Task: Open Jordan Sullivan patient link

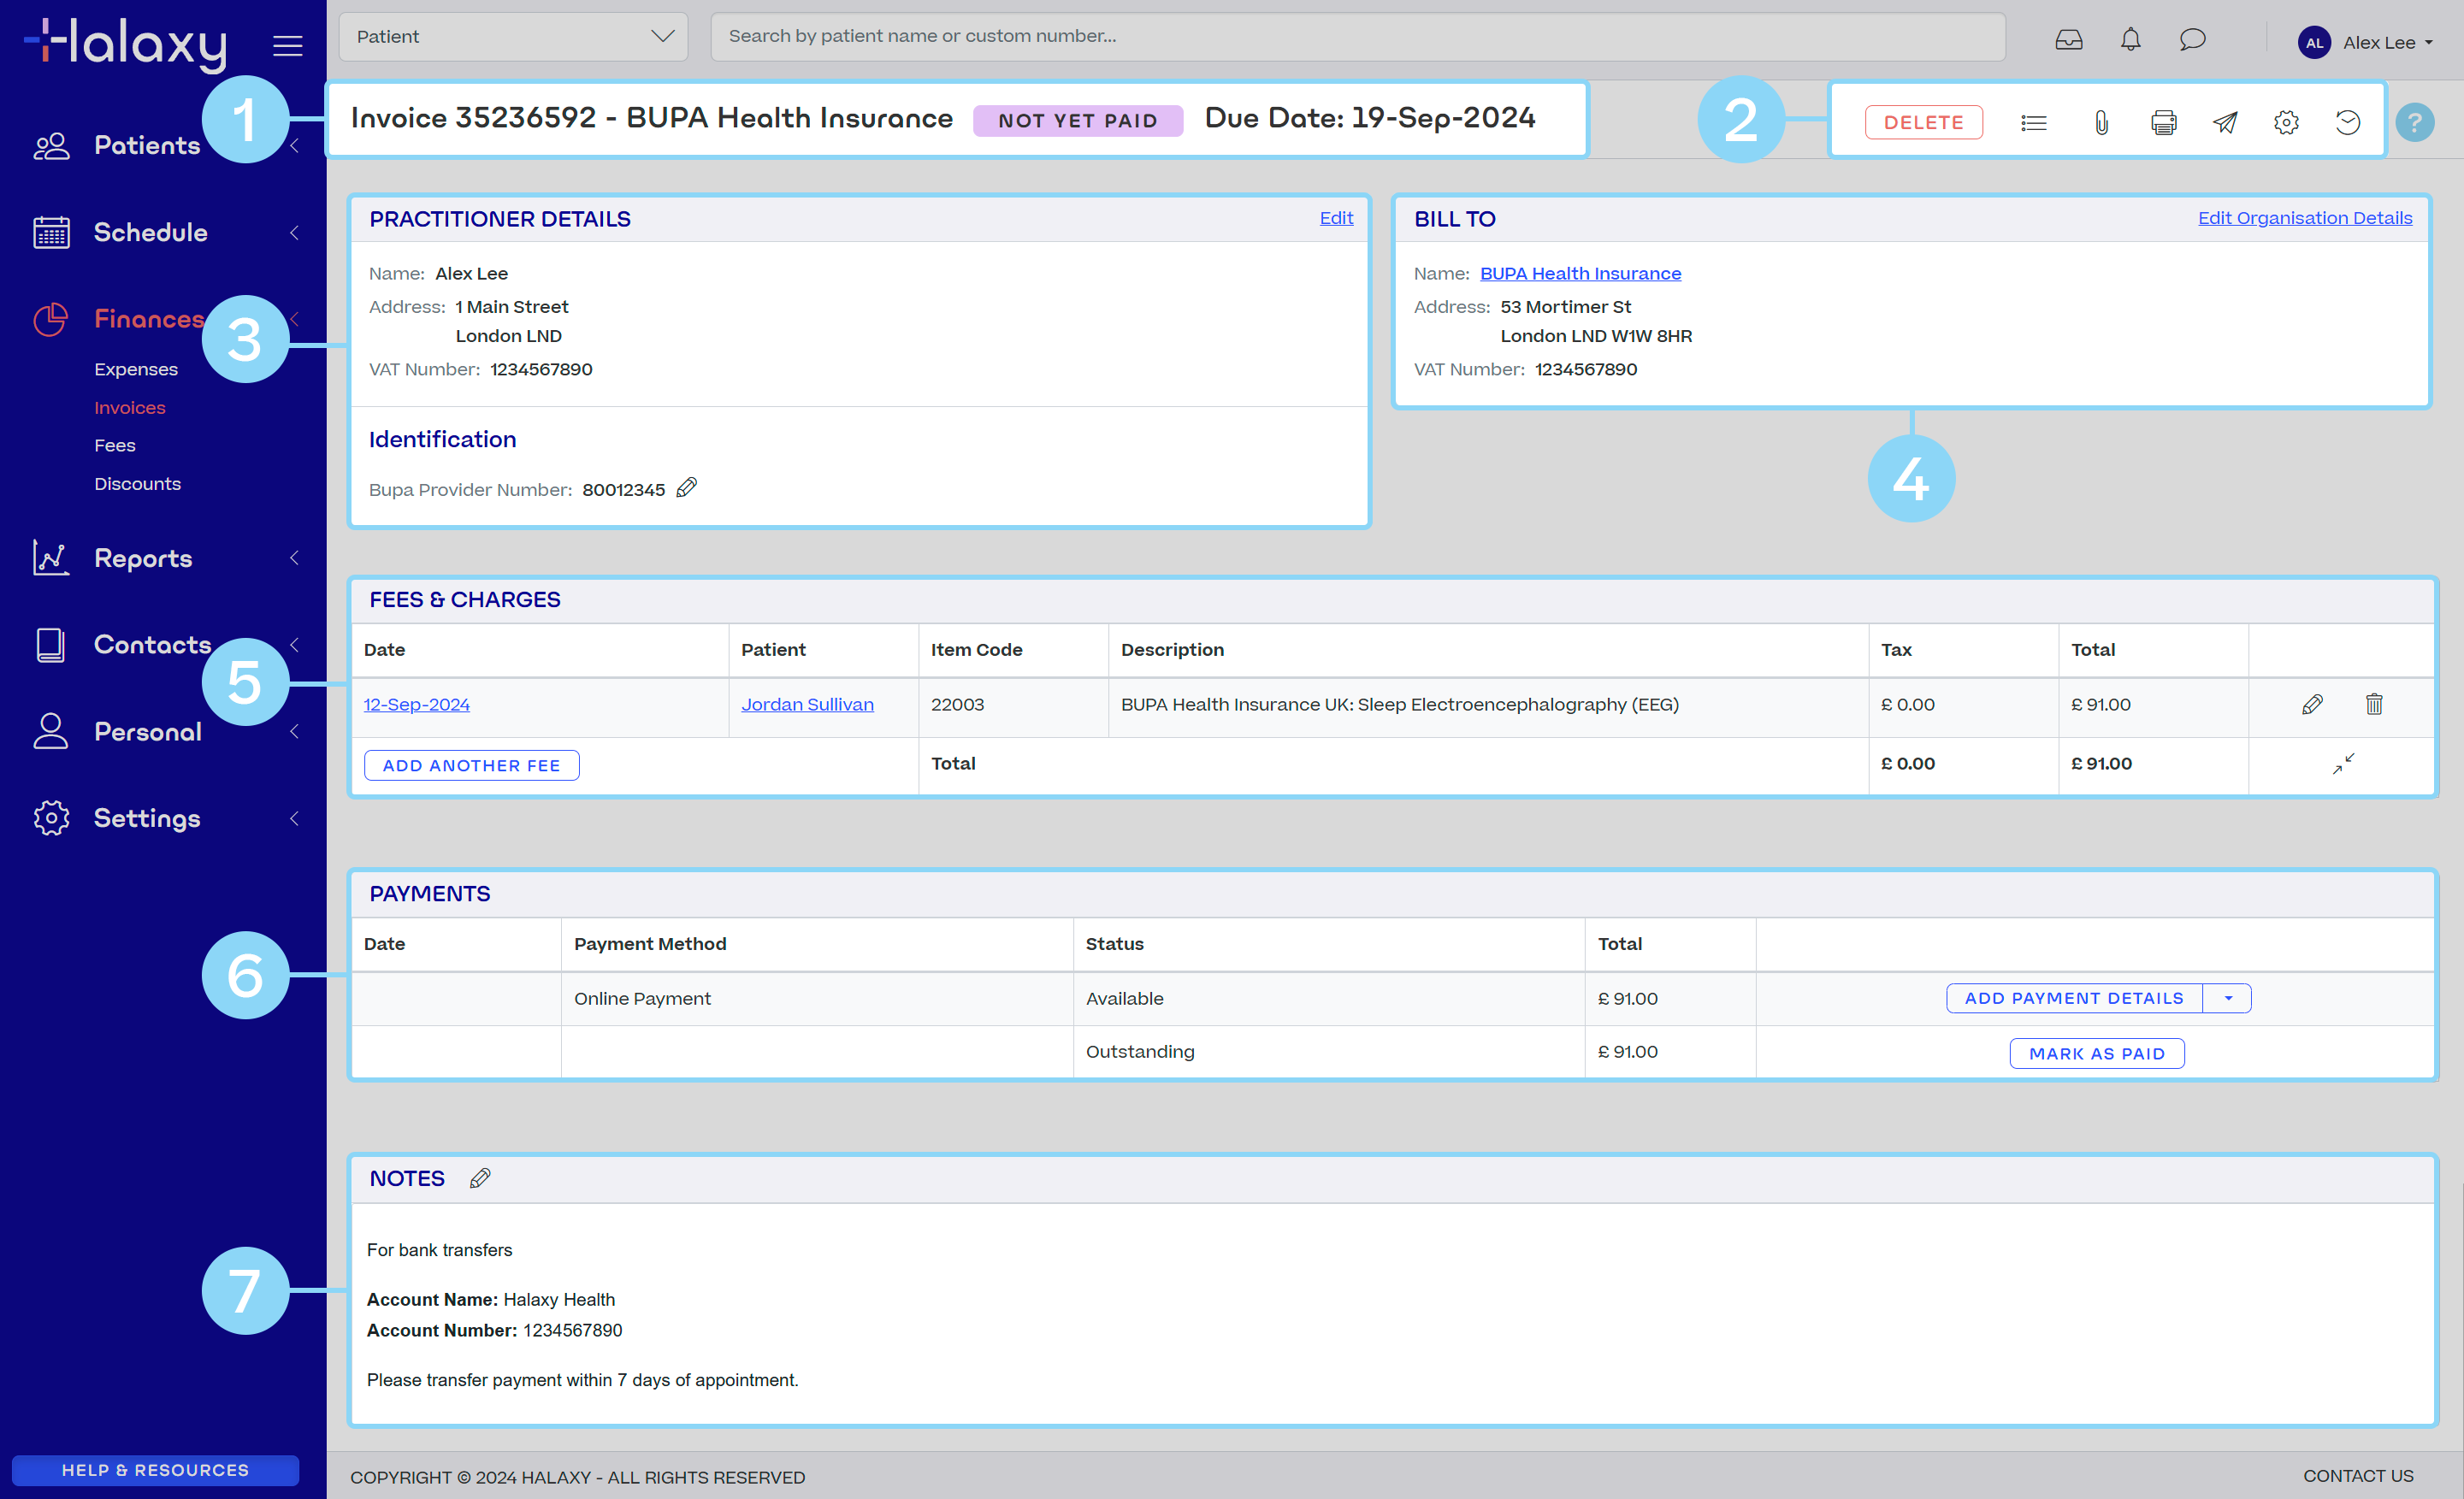Action: [807, 704]
